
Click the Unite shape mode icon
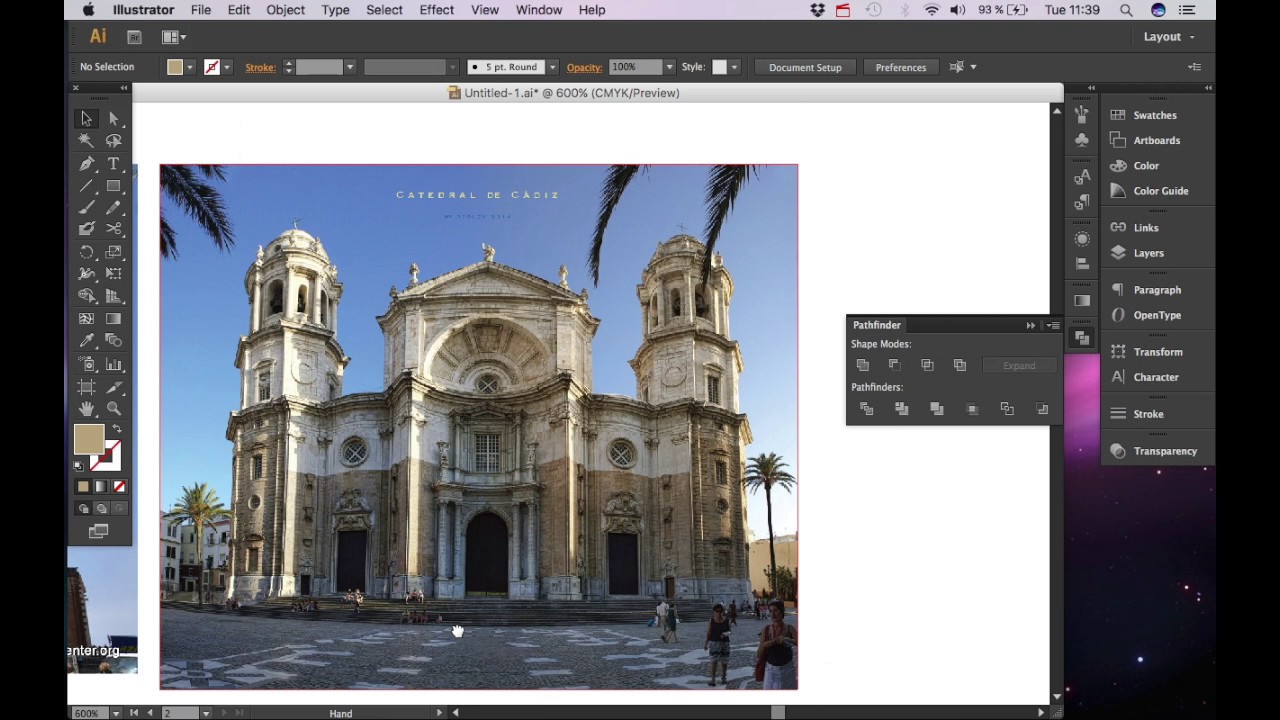(863, 366)
